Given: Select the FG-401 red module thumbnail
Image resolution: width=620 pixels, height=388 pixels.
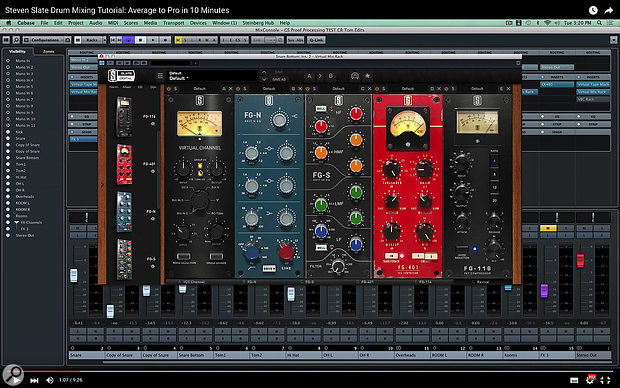Looking at the screenshot, I should coord(124,165).
